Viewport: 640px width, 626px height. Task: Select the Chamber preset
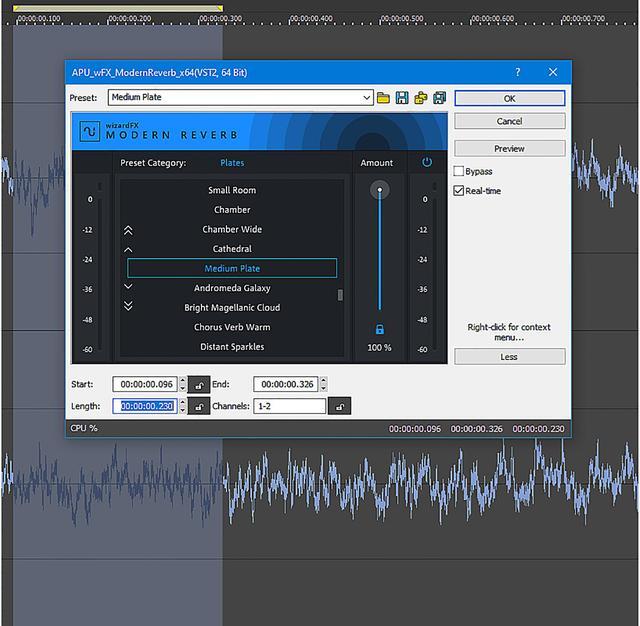232,210
